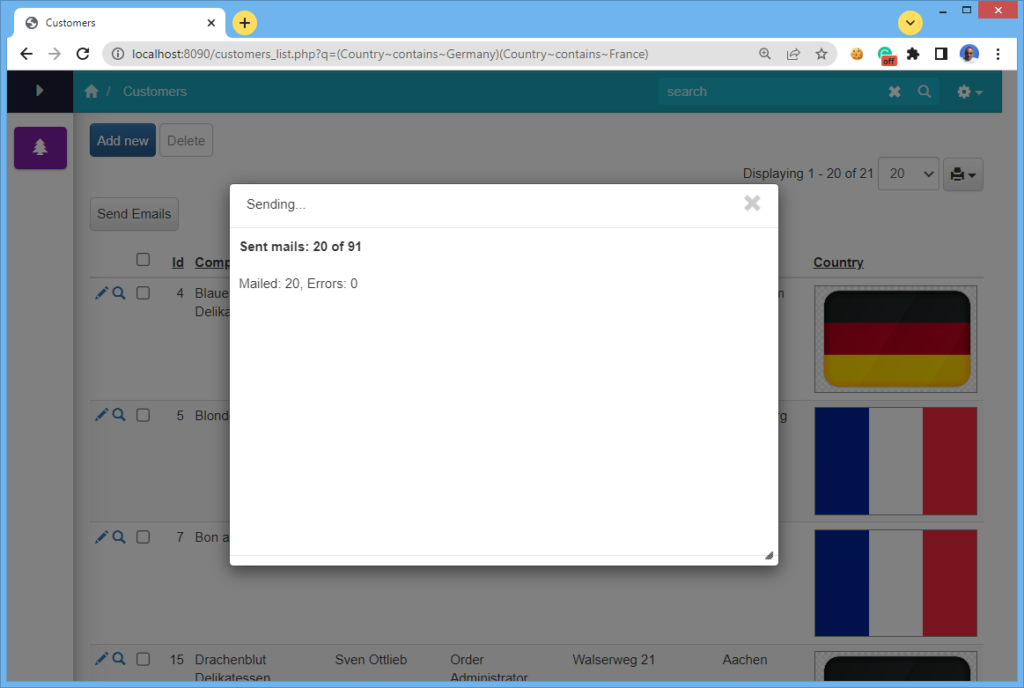Screen dimensions: 1024x688
Task: Open the printer dropdown arrow options
Action: (971, 174)
